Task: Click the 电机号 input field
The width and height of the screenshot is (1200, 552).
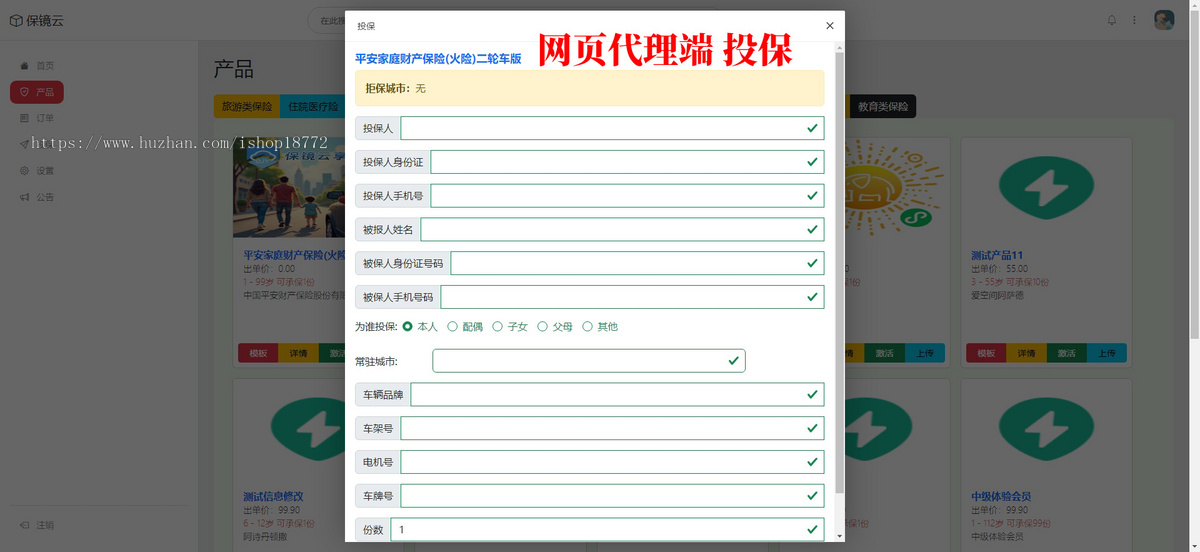Action: coord(613,462)
